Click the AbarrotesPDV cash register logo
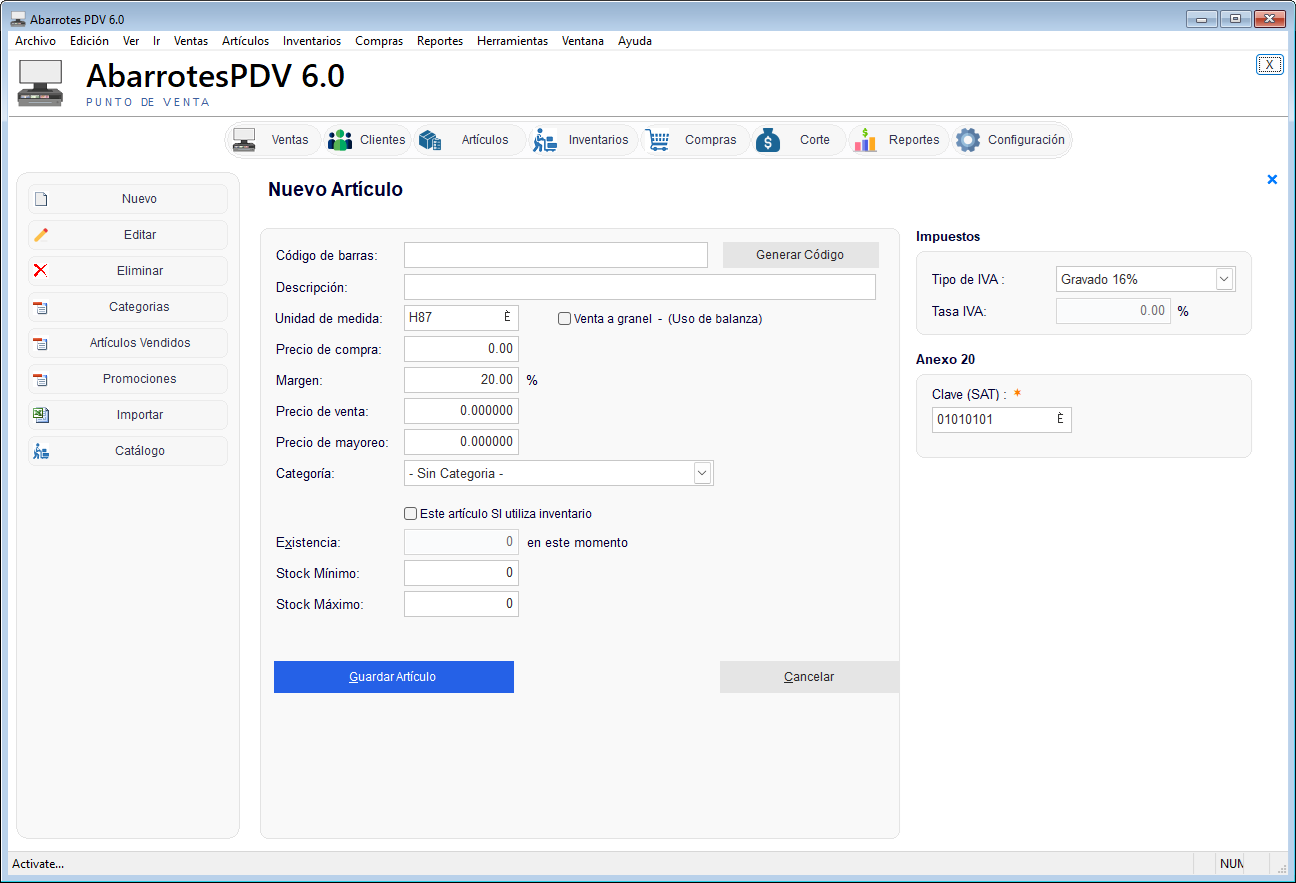 41,84
